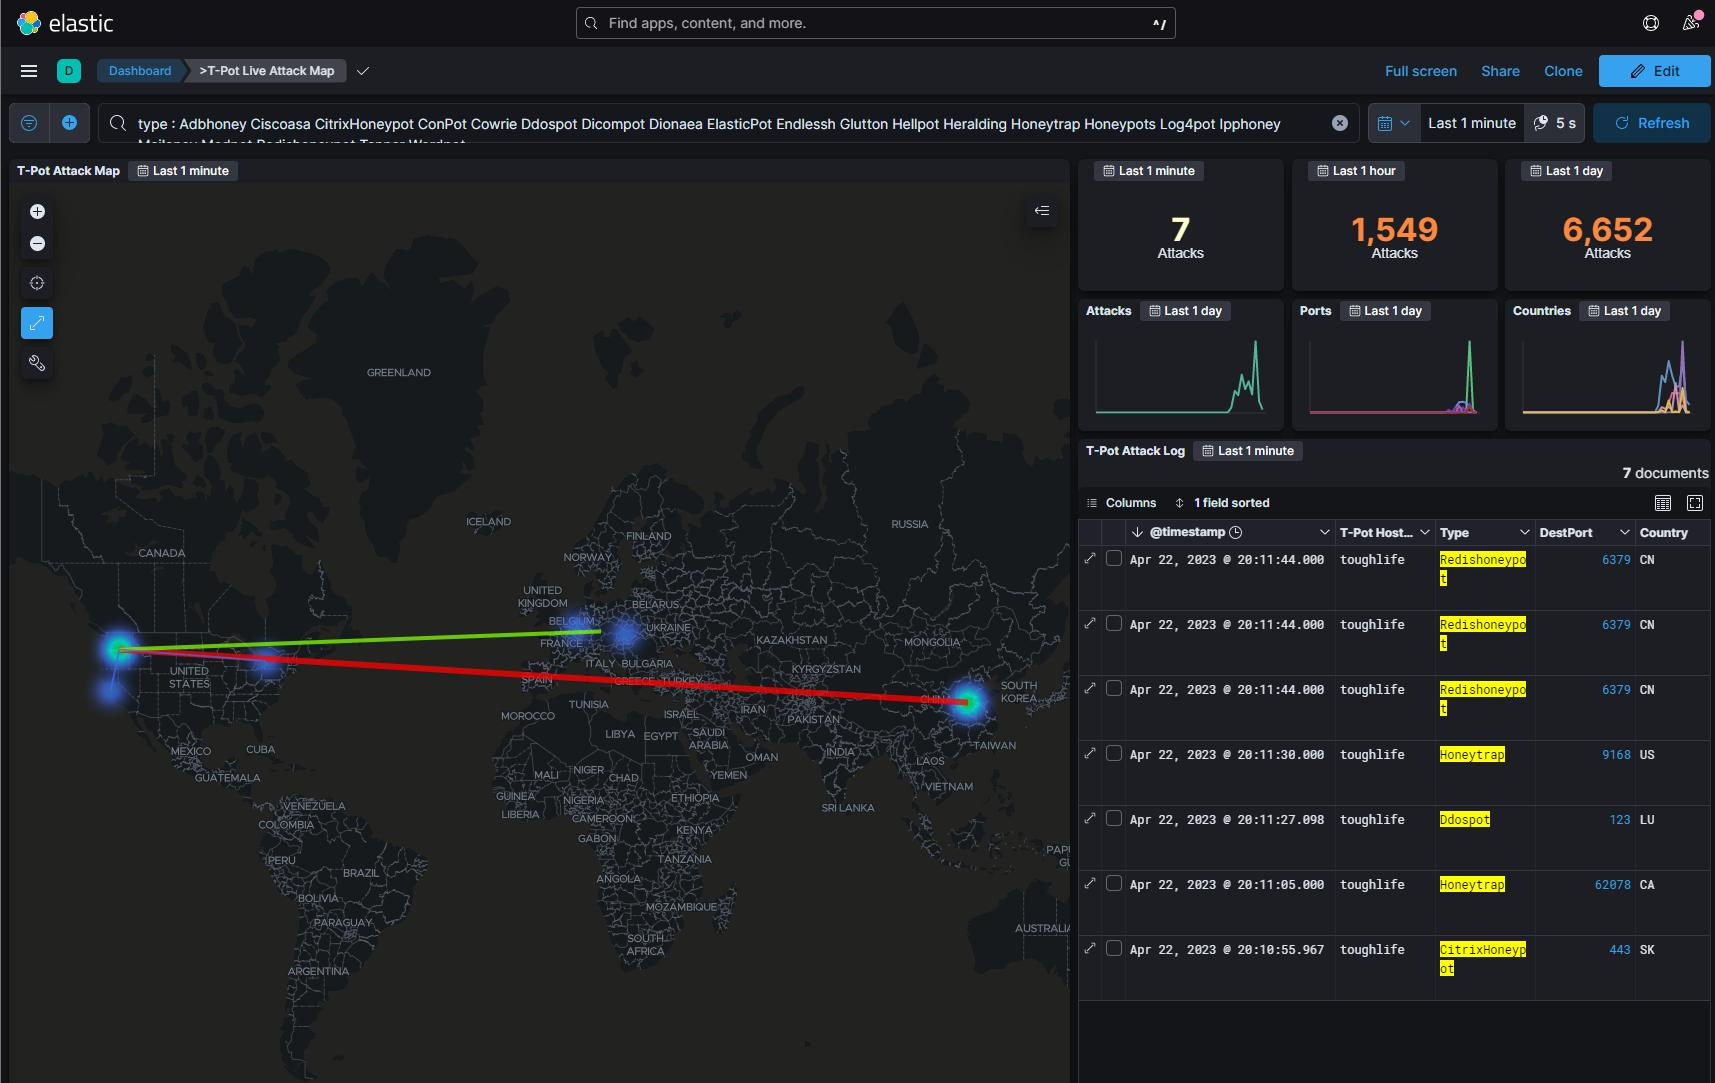
Task: Open the Attacks chart Last 1 day badge
Action: (x=1186, y=311)
